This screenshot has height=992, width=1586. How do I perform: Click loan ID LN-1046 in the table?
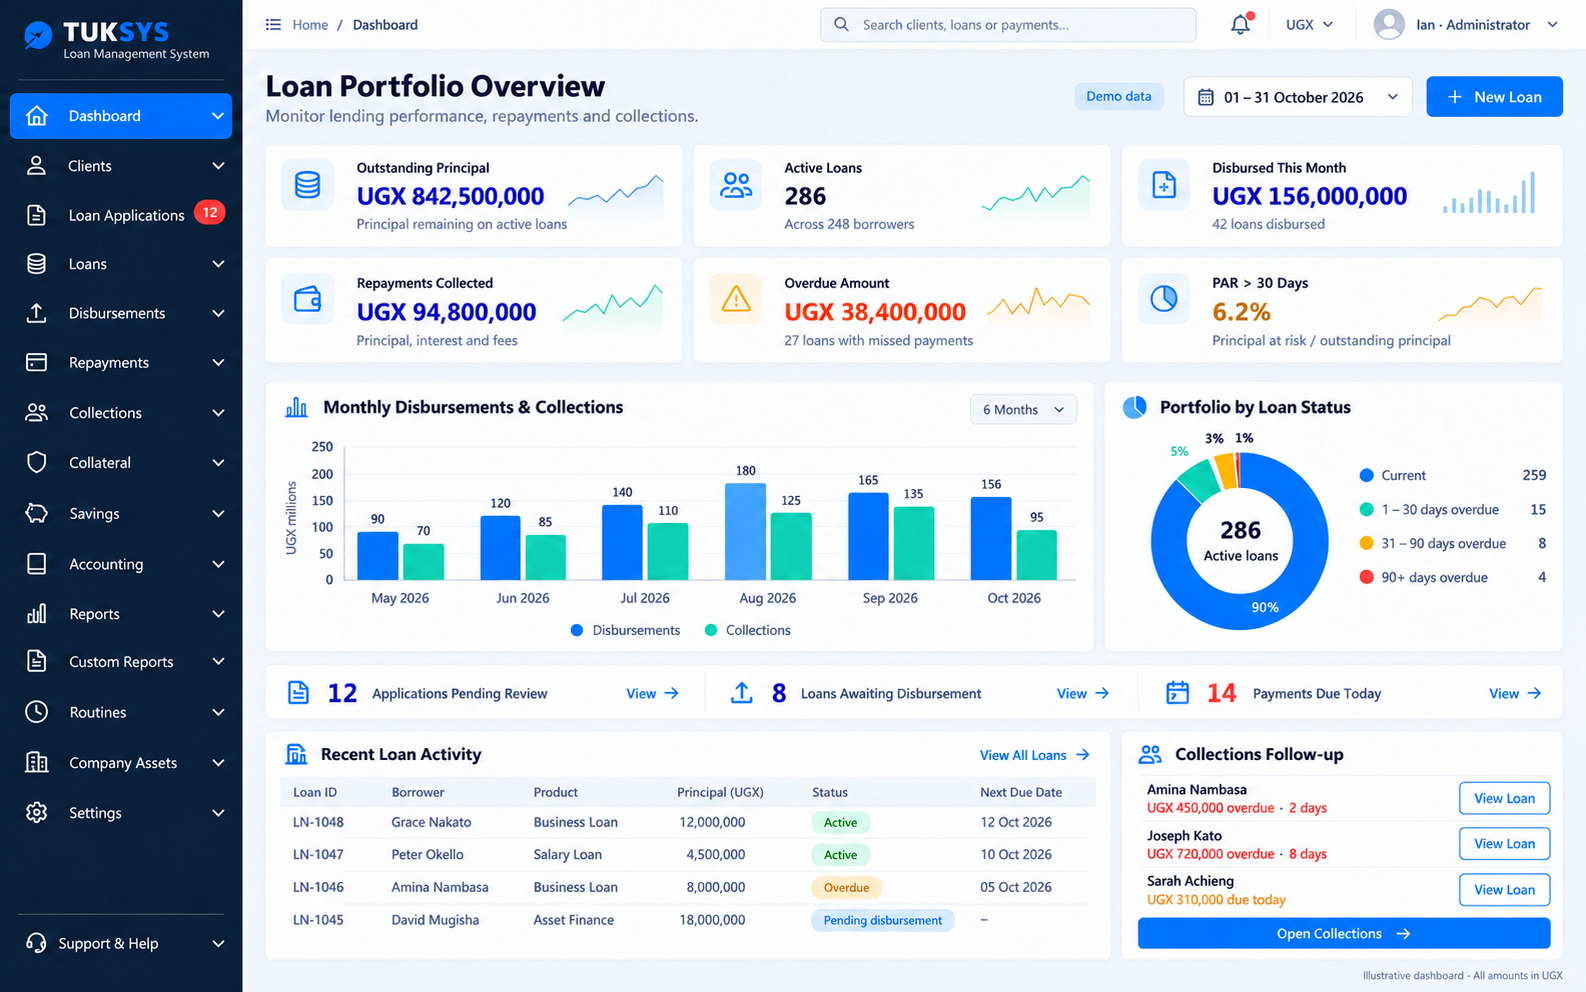coord(318,887)
